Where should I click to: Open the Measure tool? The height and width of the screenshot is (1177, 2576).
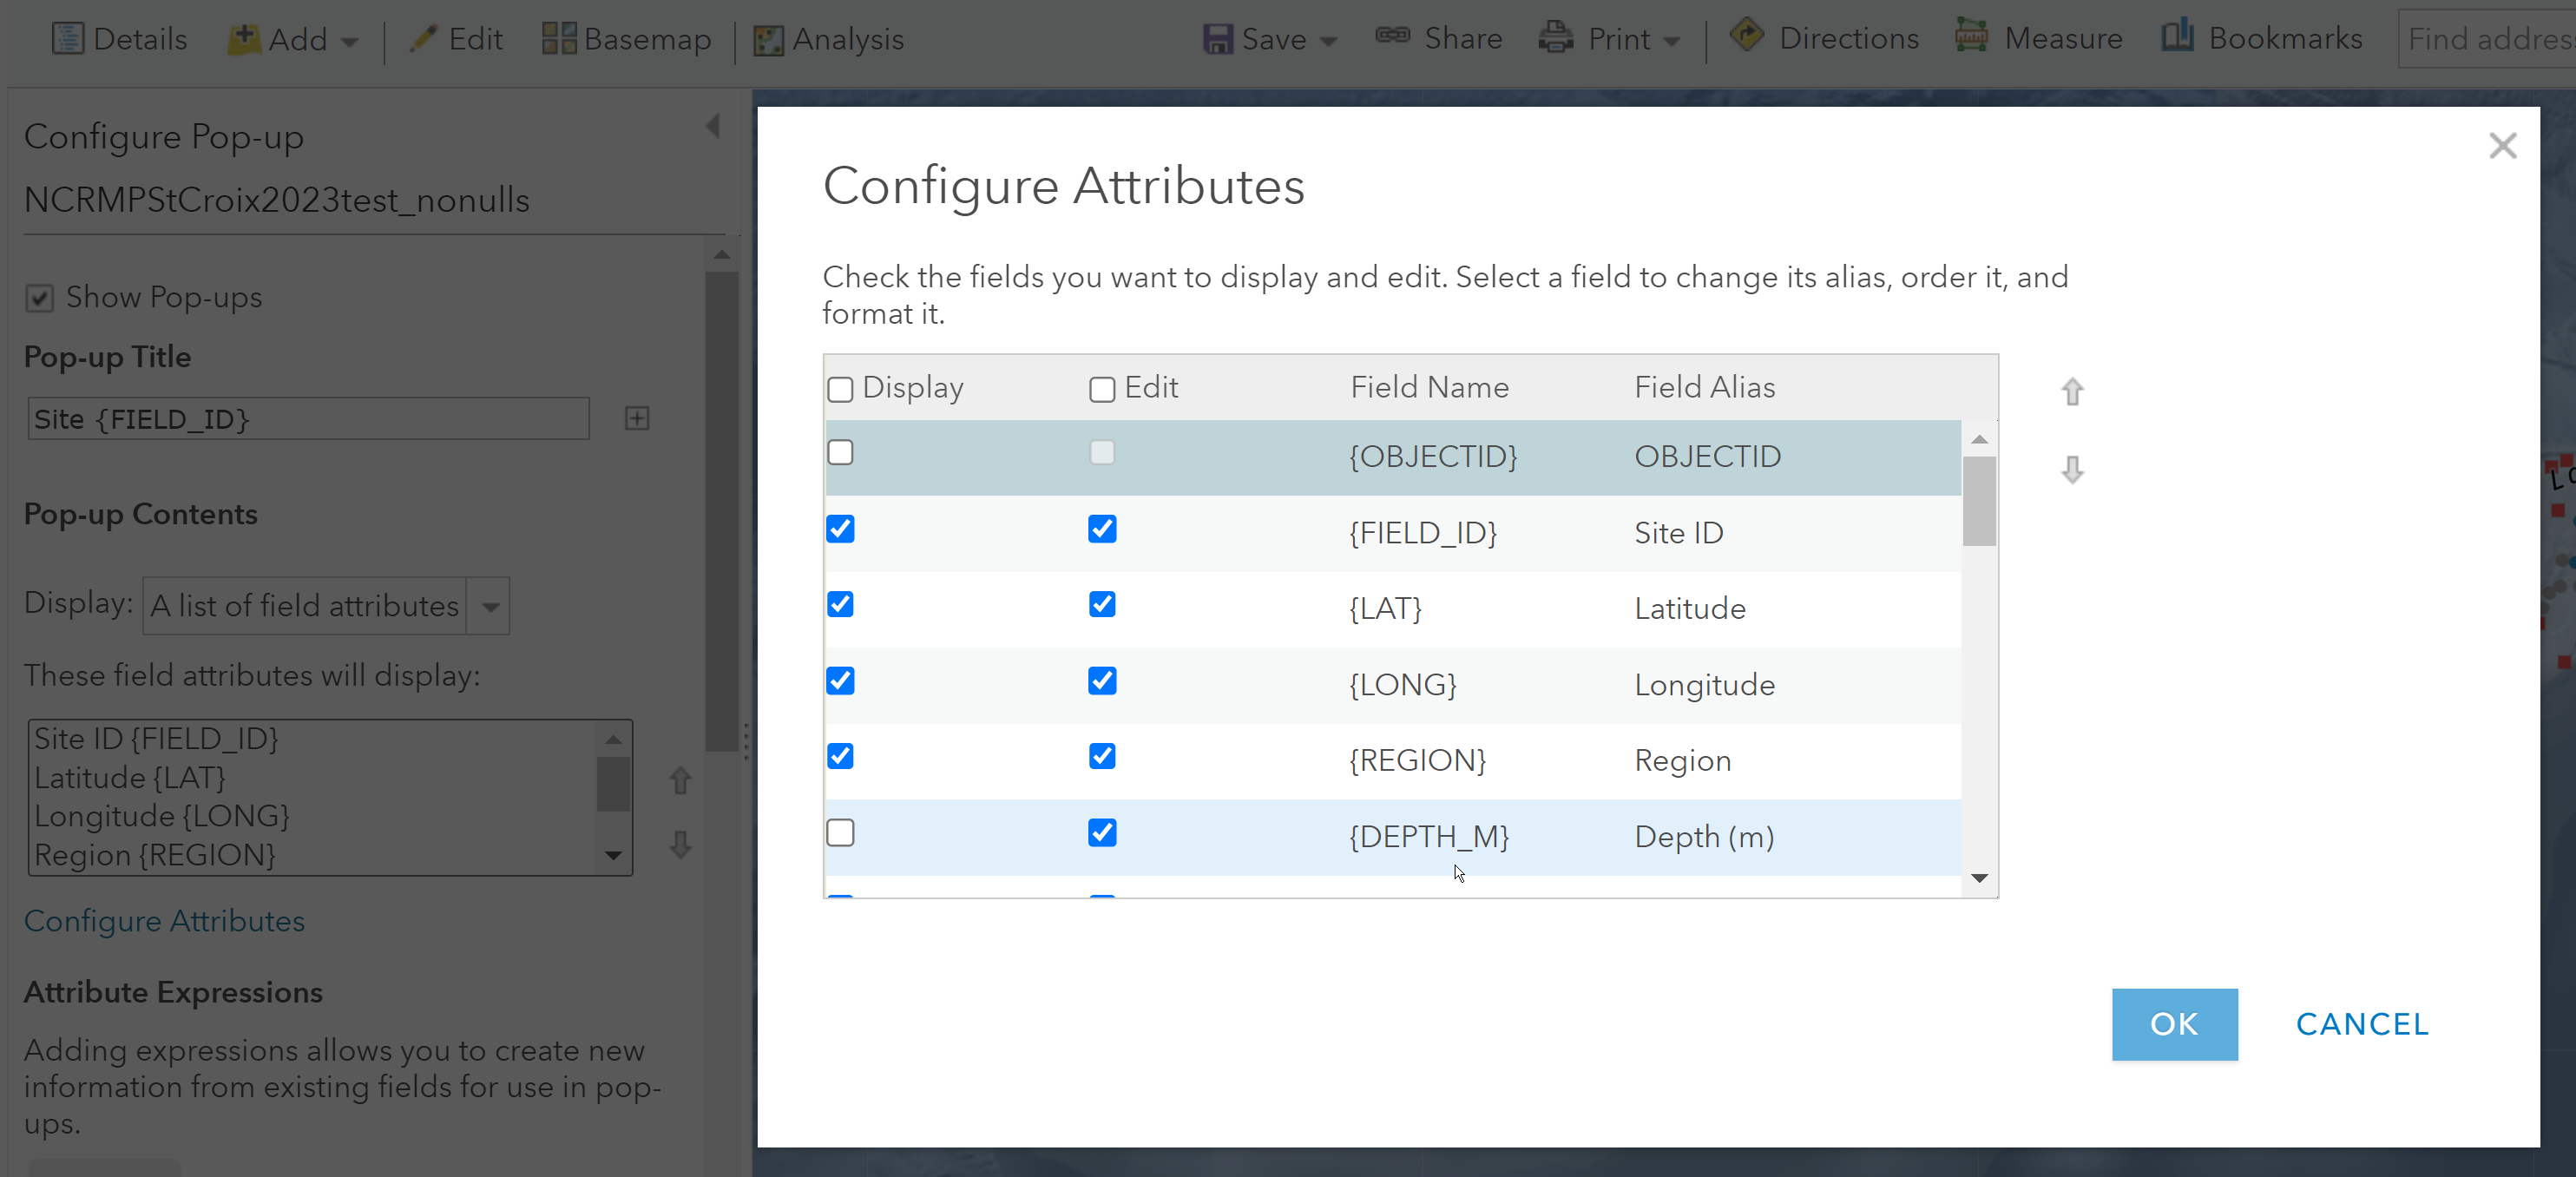(2039, 38)
